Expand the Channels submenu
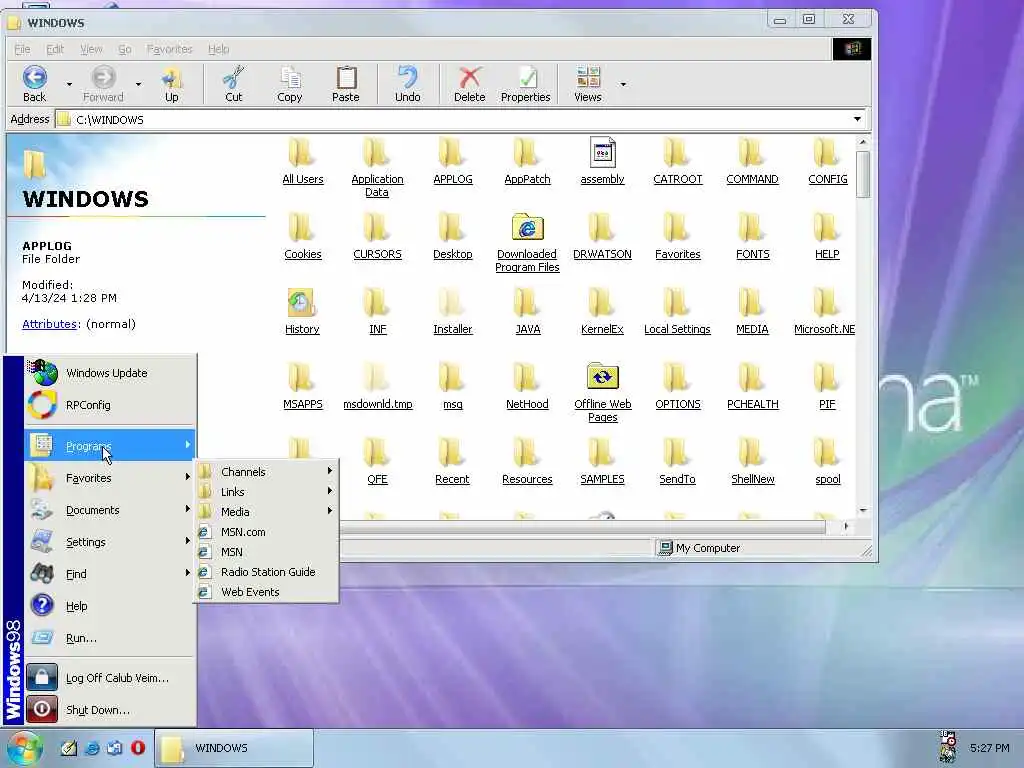This screenshot has width=1024, height=768. [x=266, y=472]
